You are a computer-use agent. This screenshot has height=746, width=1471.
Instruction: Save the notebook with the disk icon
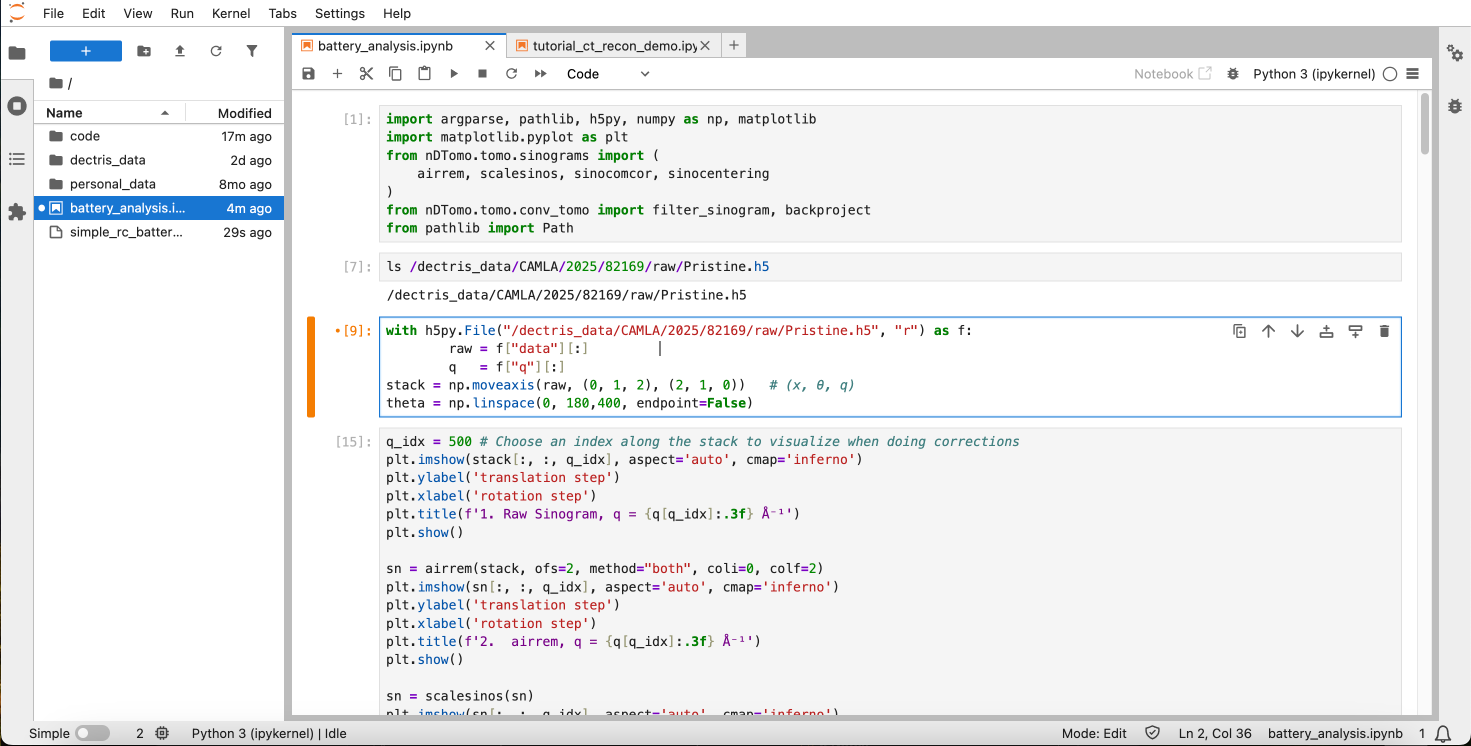tap(308, 74)
